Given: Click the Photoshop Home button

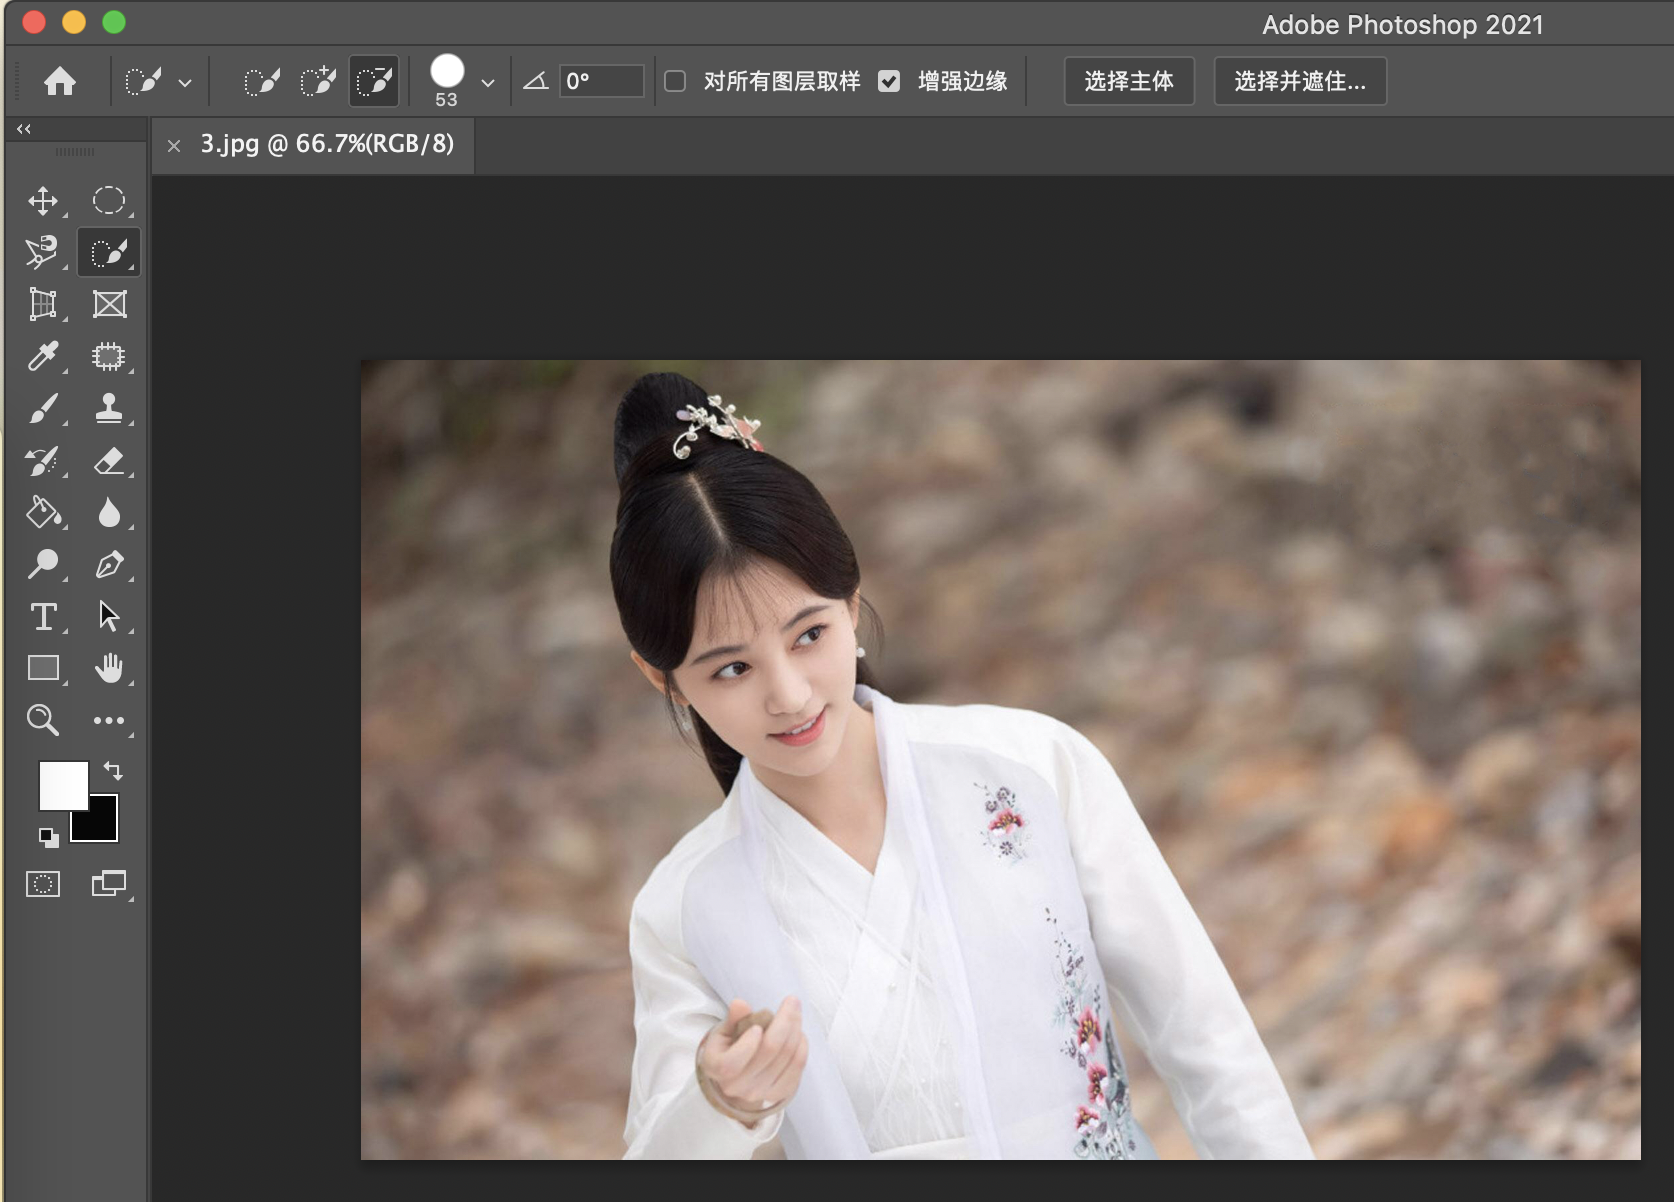Looking at the screenshot, I should [x=60, y=81].
